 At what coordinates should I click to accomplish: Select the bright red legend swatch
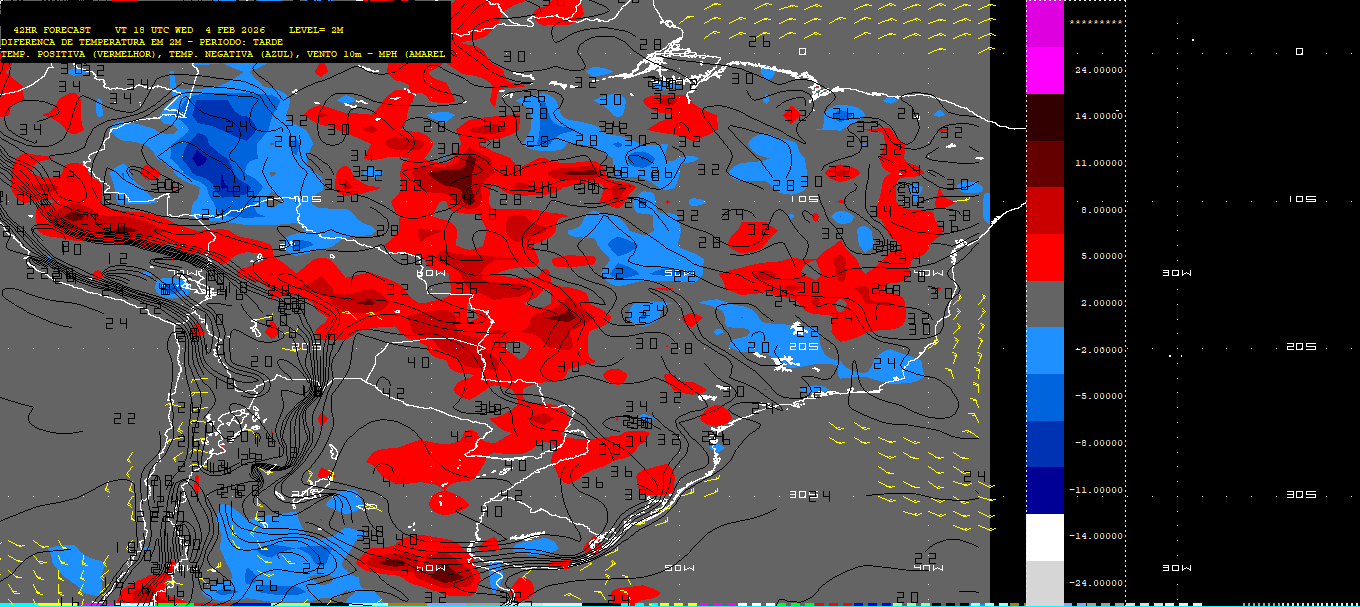click(x=1045, y=257)
